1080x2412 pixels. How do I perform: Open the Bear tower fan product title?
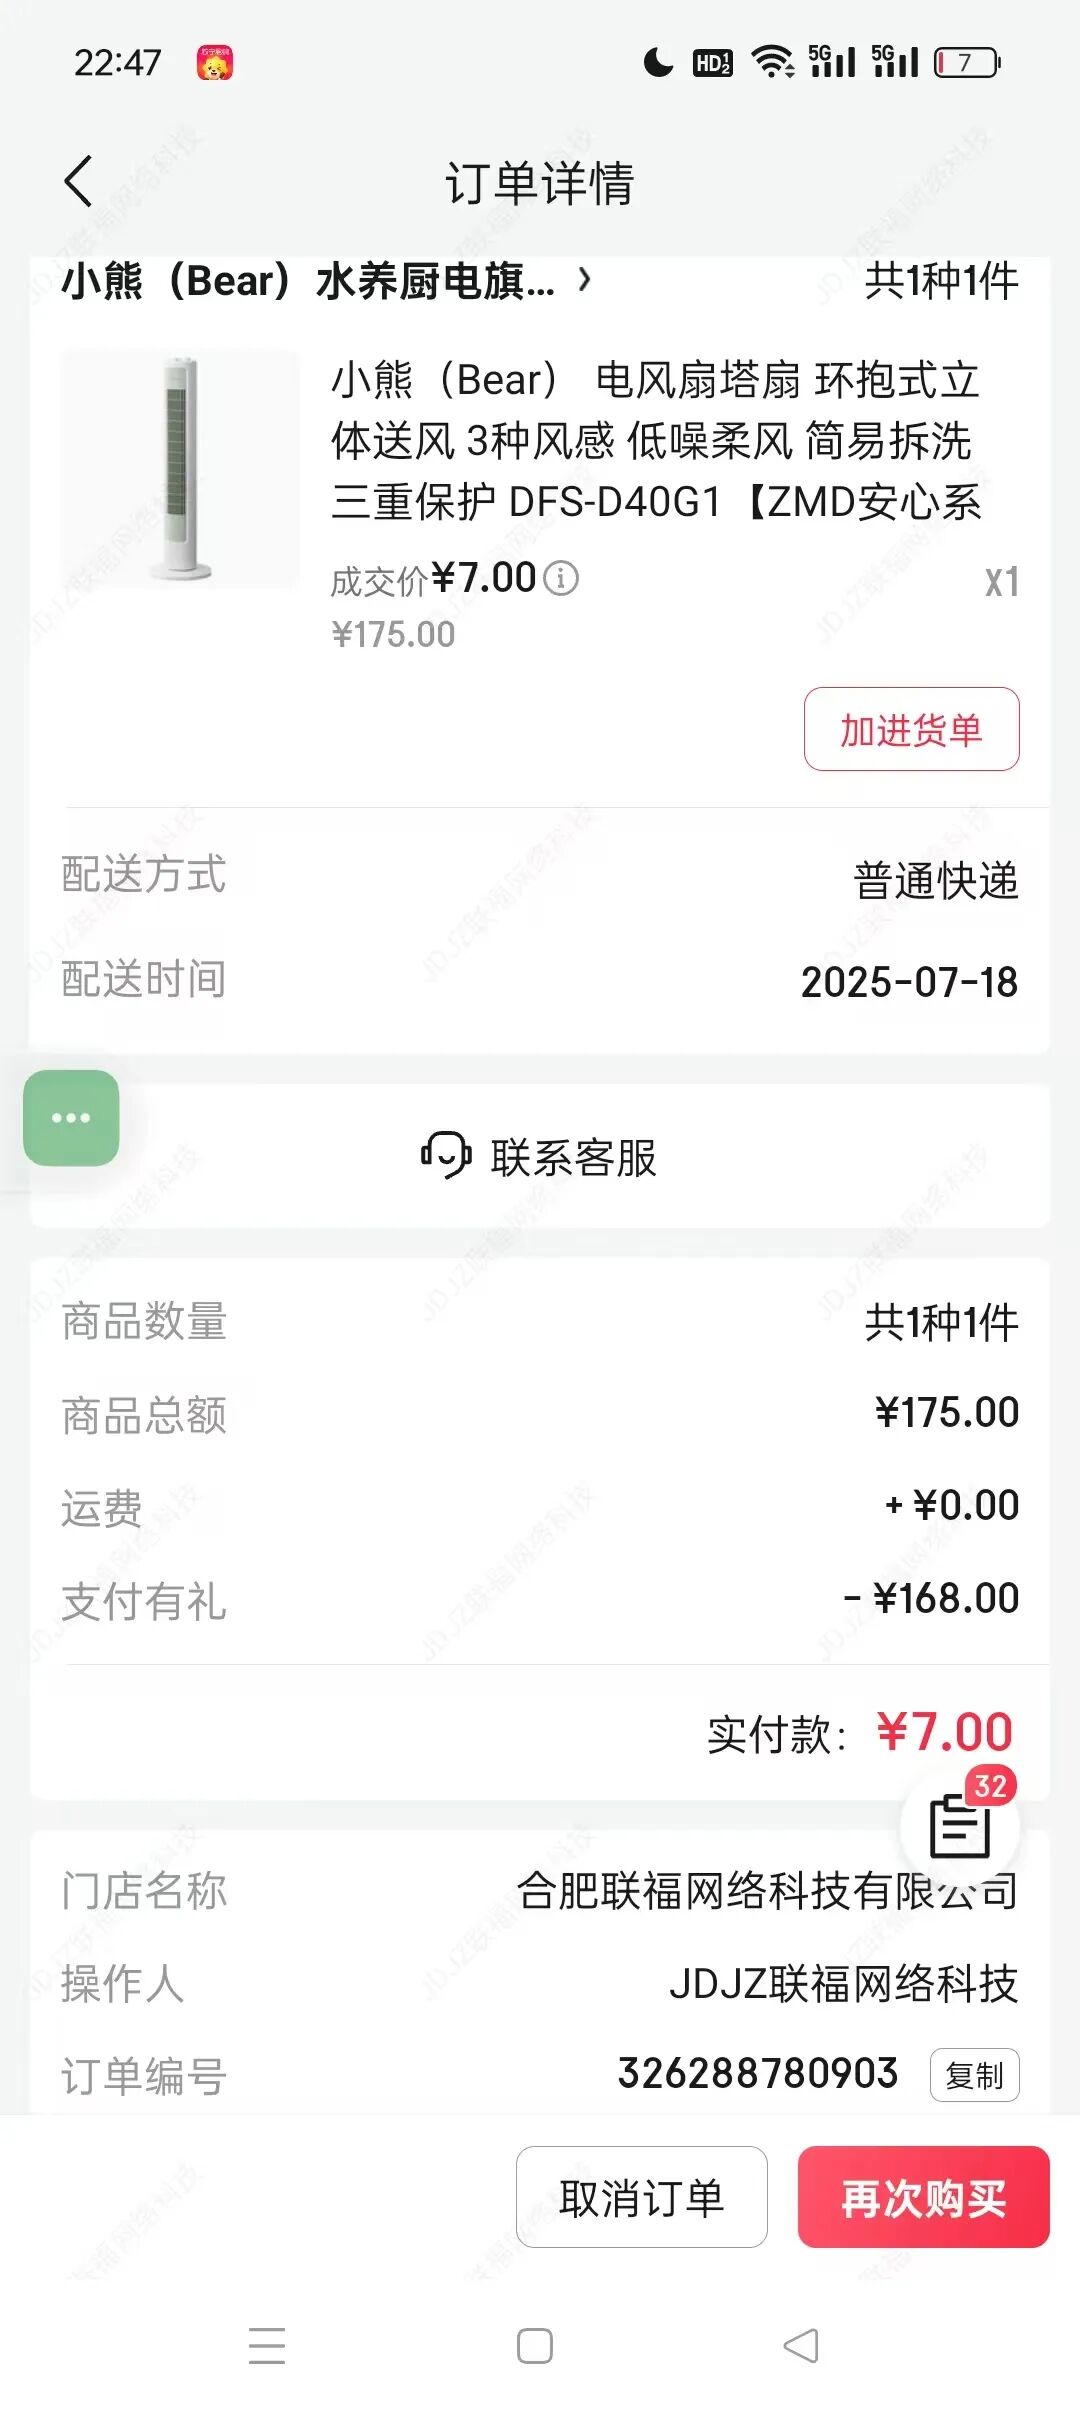coord(655,440)
